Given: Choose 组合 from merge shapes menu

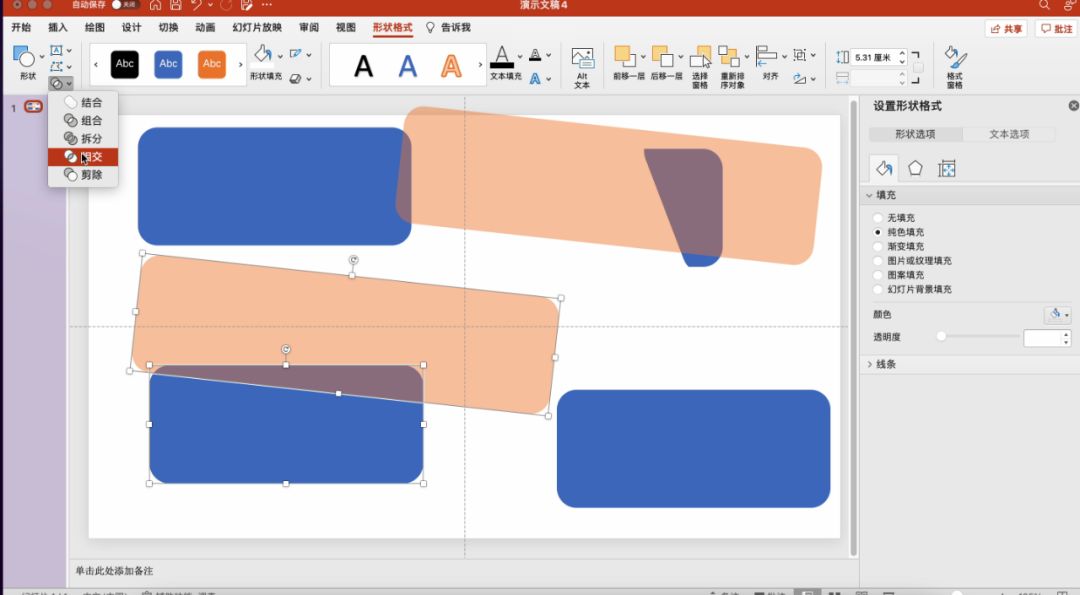Looking at the screenshot, I should pos(83,121).
